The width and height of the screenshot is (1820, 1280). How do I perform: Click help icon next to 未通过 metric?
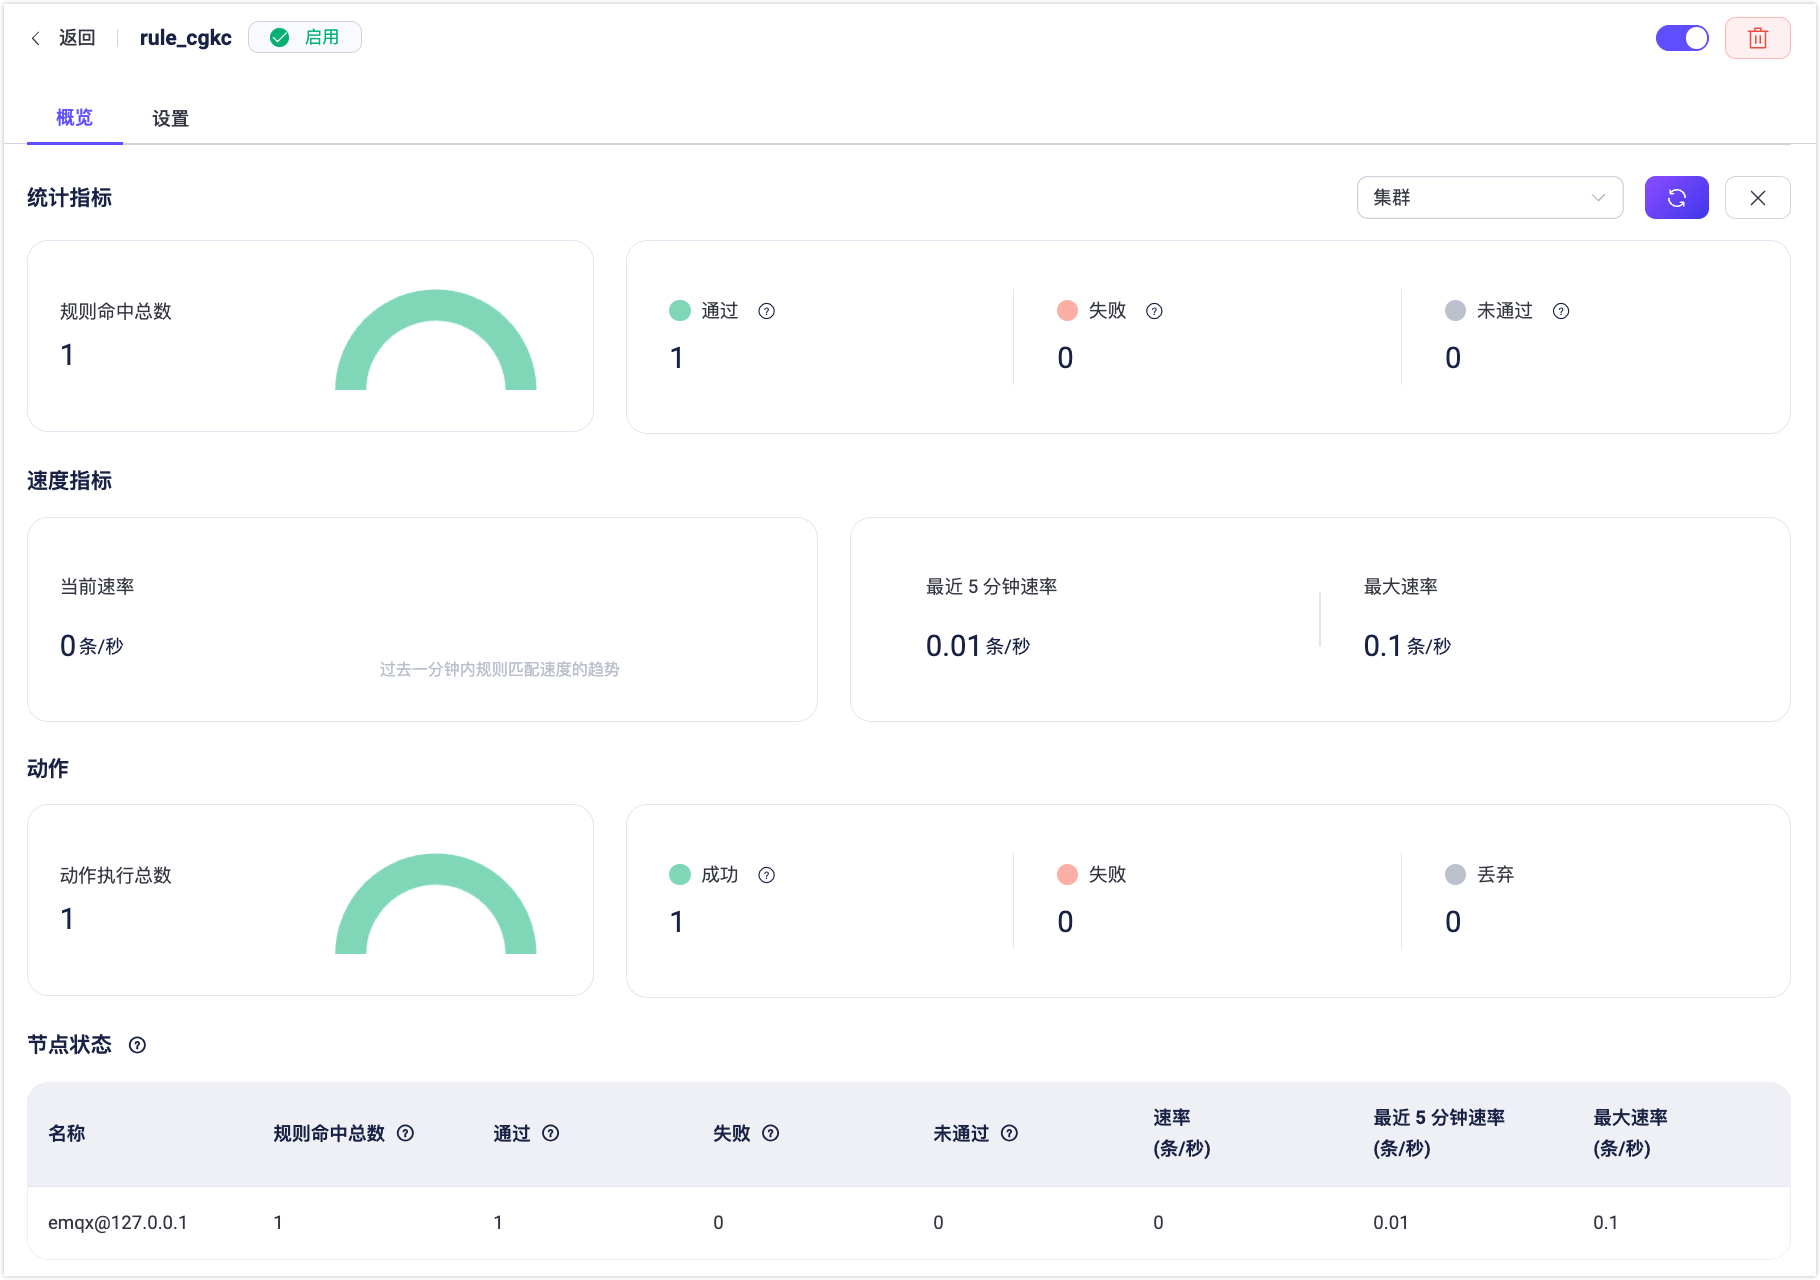coord(1560,311)
